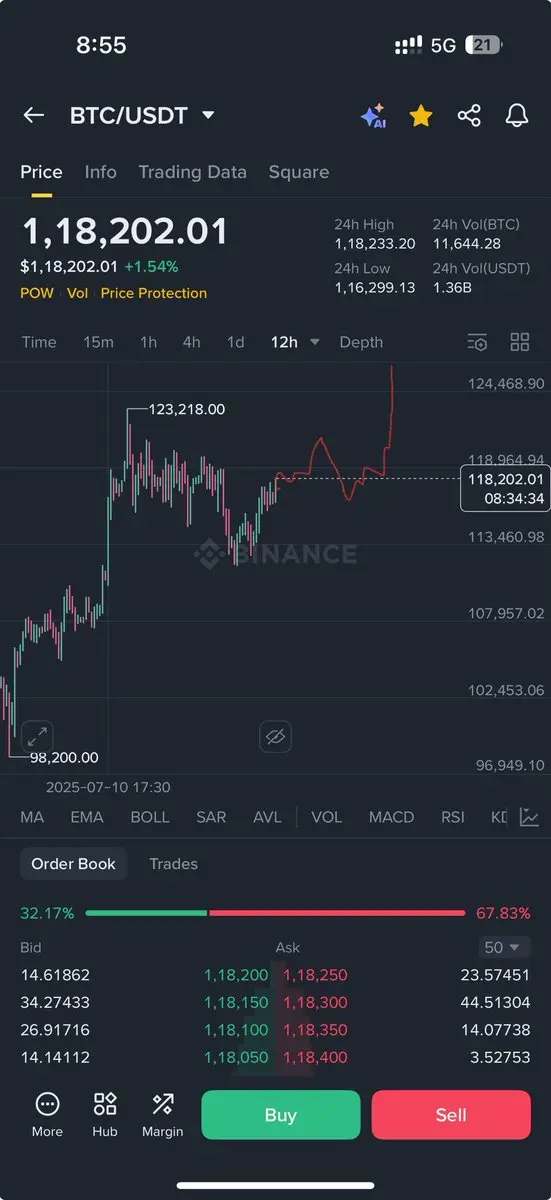Open price alerts bell icon
Screen dimensions: 551x1200
[517, 116]
